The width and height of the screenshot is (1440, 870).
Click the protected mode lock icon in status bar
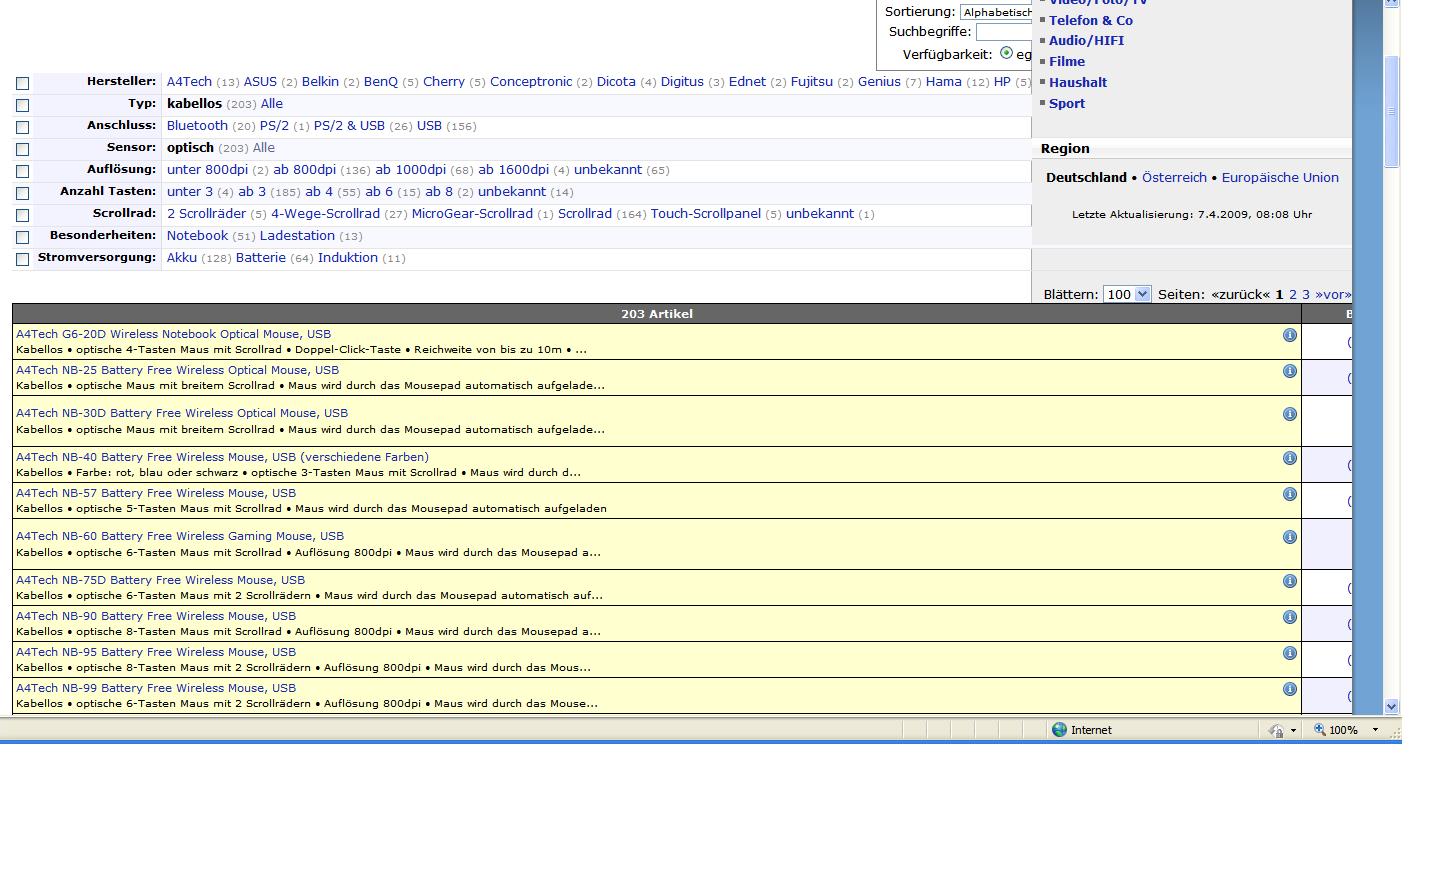[1275, 731]
